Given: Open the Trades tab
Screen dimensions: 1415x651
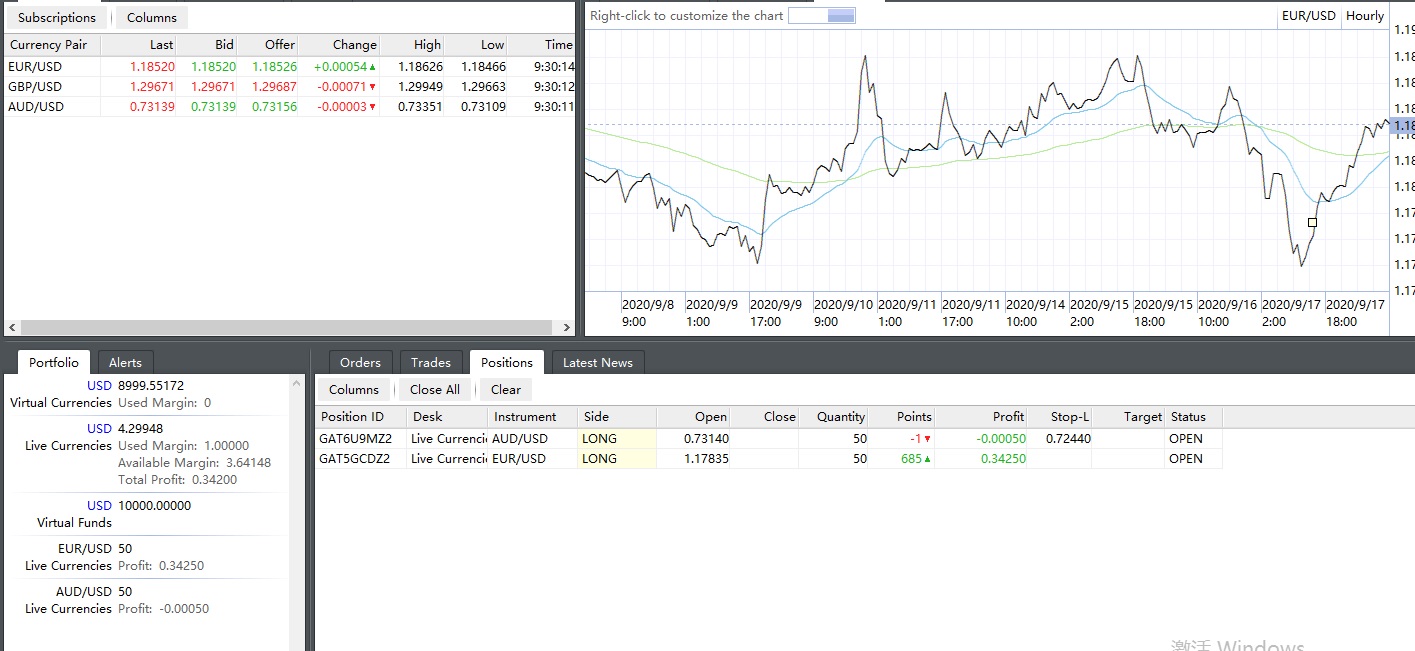Looking at the screenshot, I should (x=431, y=362).
